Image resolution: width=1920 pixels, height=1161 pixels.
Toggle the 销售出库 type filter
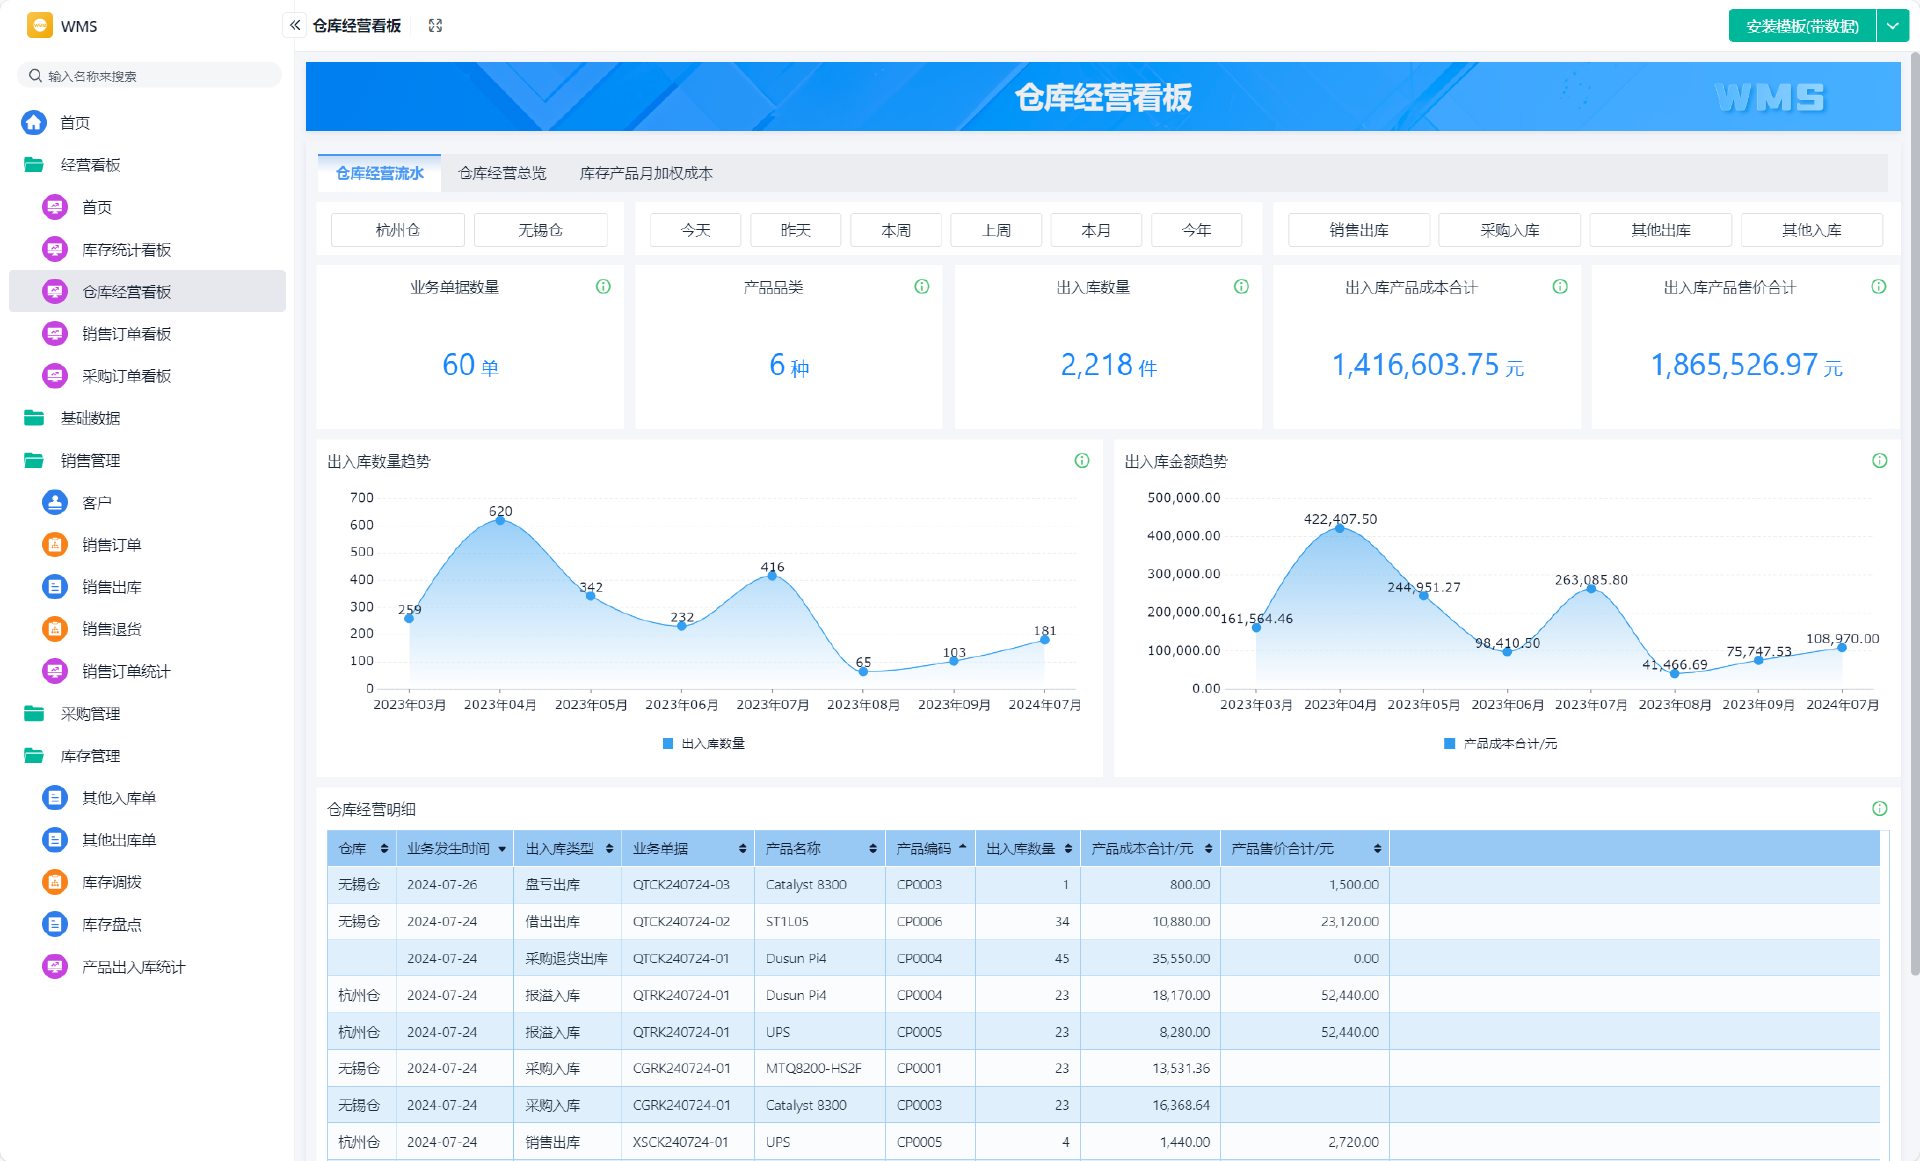1358,230
